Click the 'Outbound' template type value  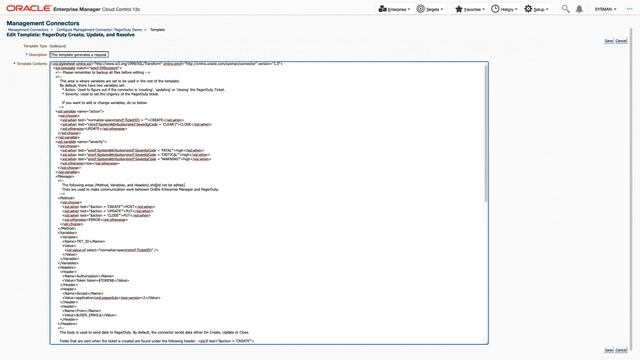(x=58, y=46)
